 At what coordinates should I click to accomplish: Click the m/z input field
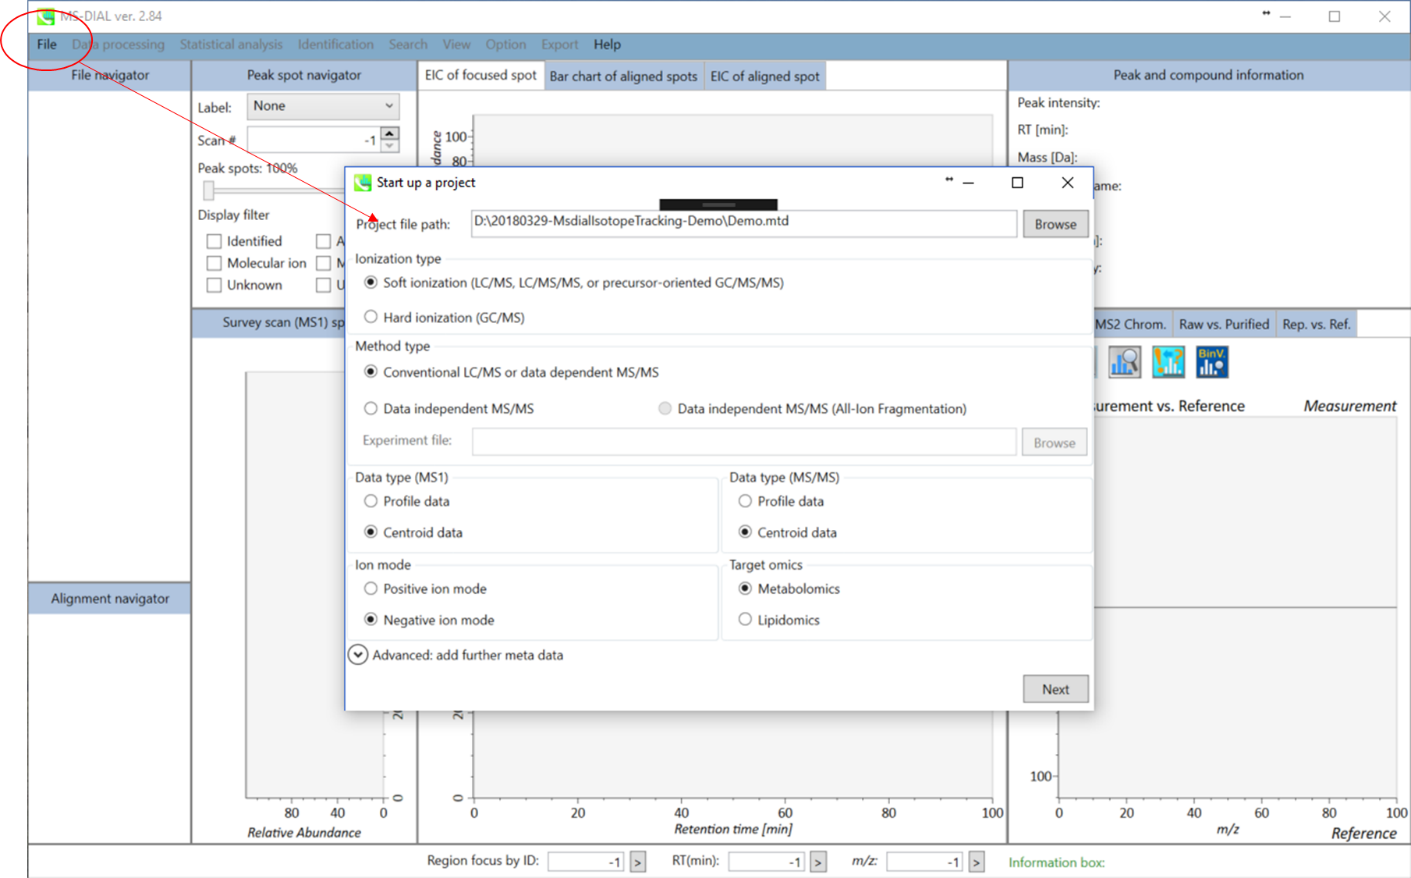coord(926,861)
